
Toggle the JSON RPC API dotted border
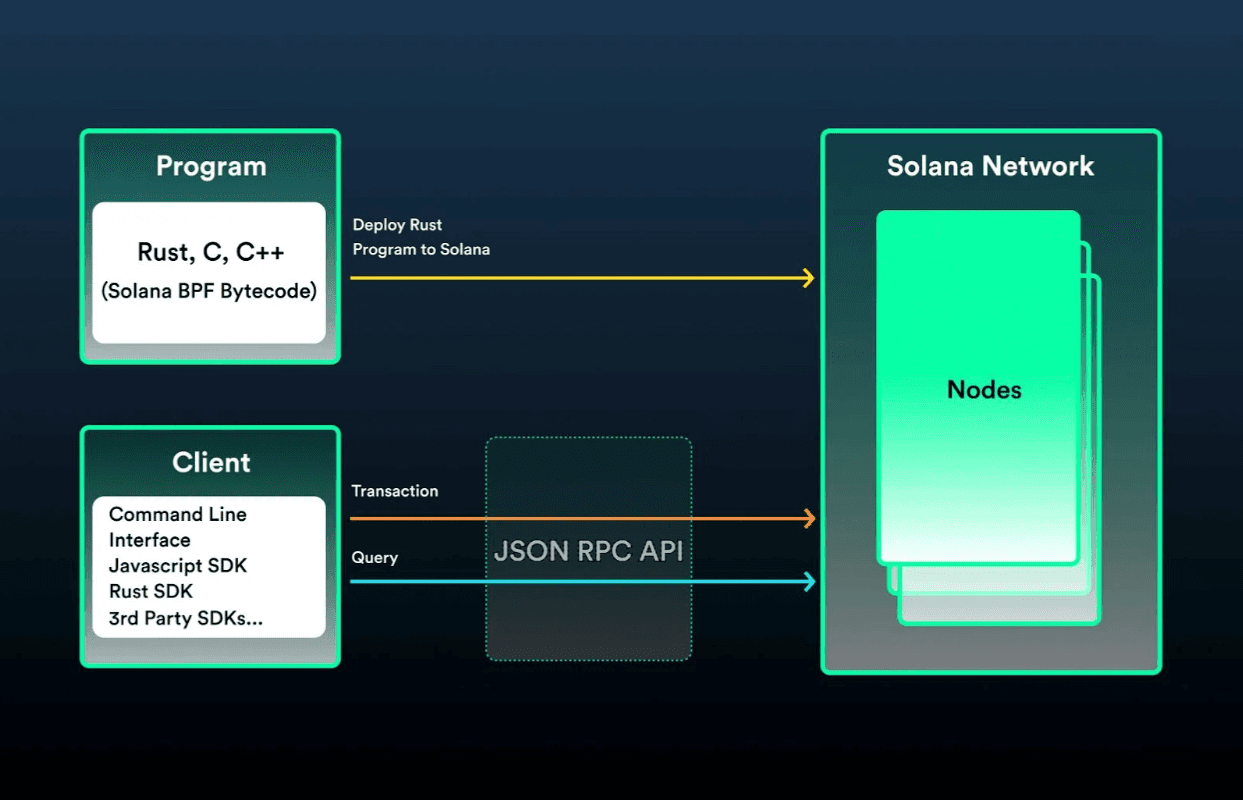coord(588,436)
